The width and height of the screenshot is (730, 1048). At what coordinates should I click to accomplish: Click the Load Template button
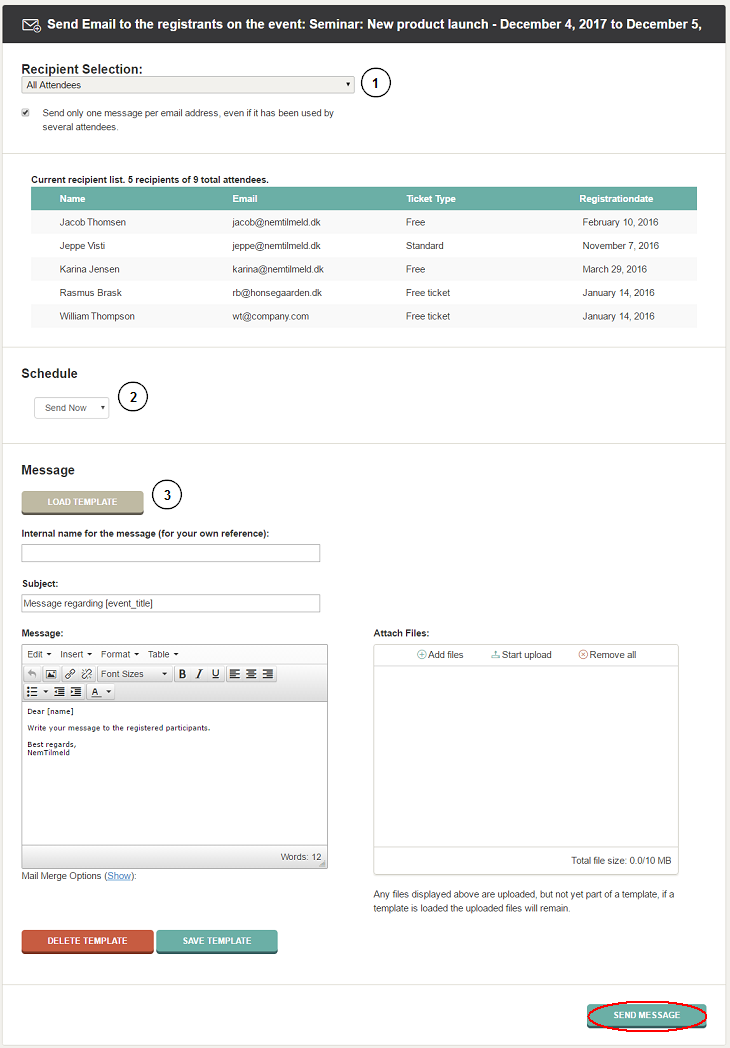tap(82, 502)
